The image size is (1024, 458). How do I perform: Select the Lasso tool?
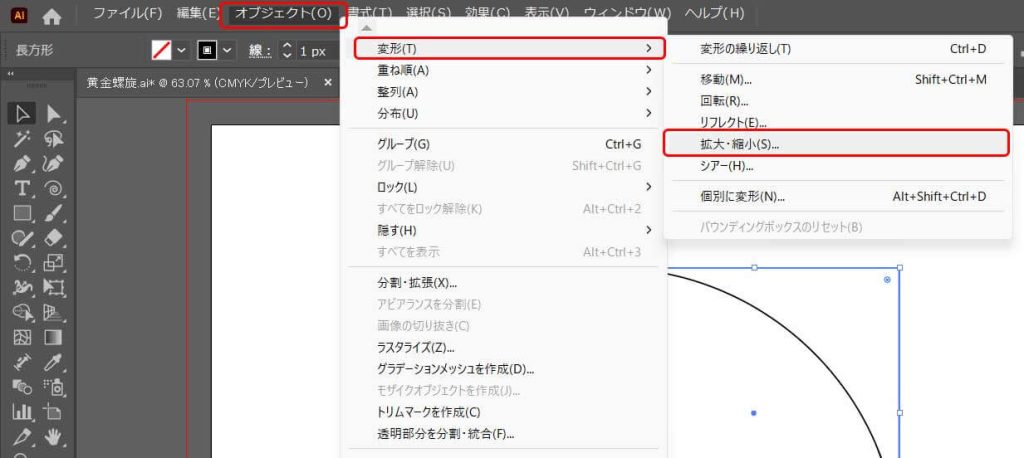(x=54, y=139)
